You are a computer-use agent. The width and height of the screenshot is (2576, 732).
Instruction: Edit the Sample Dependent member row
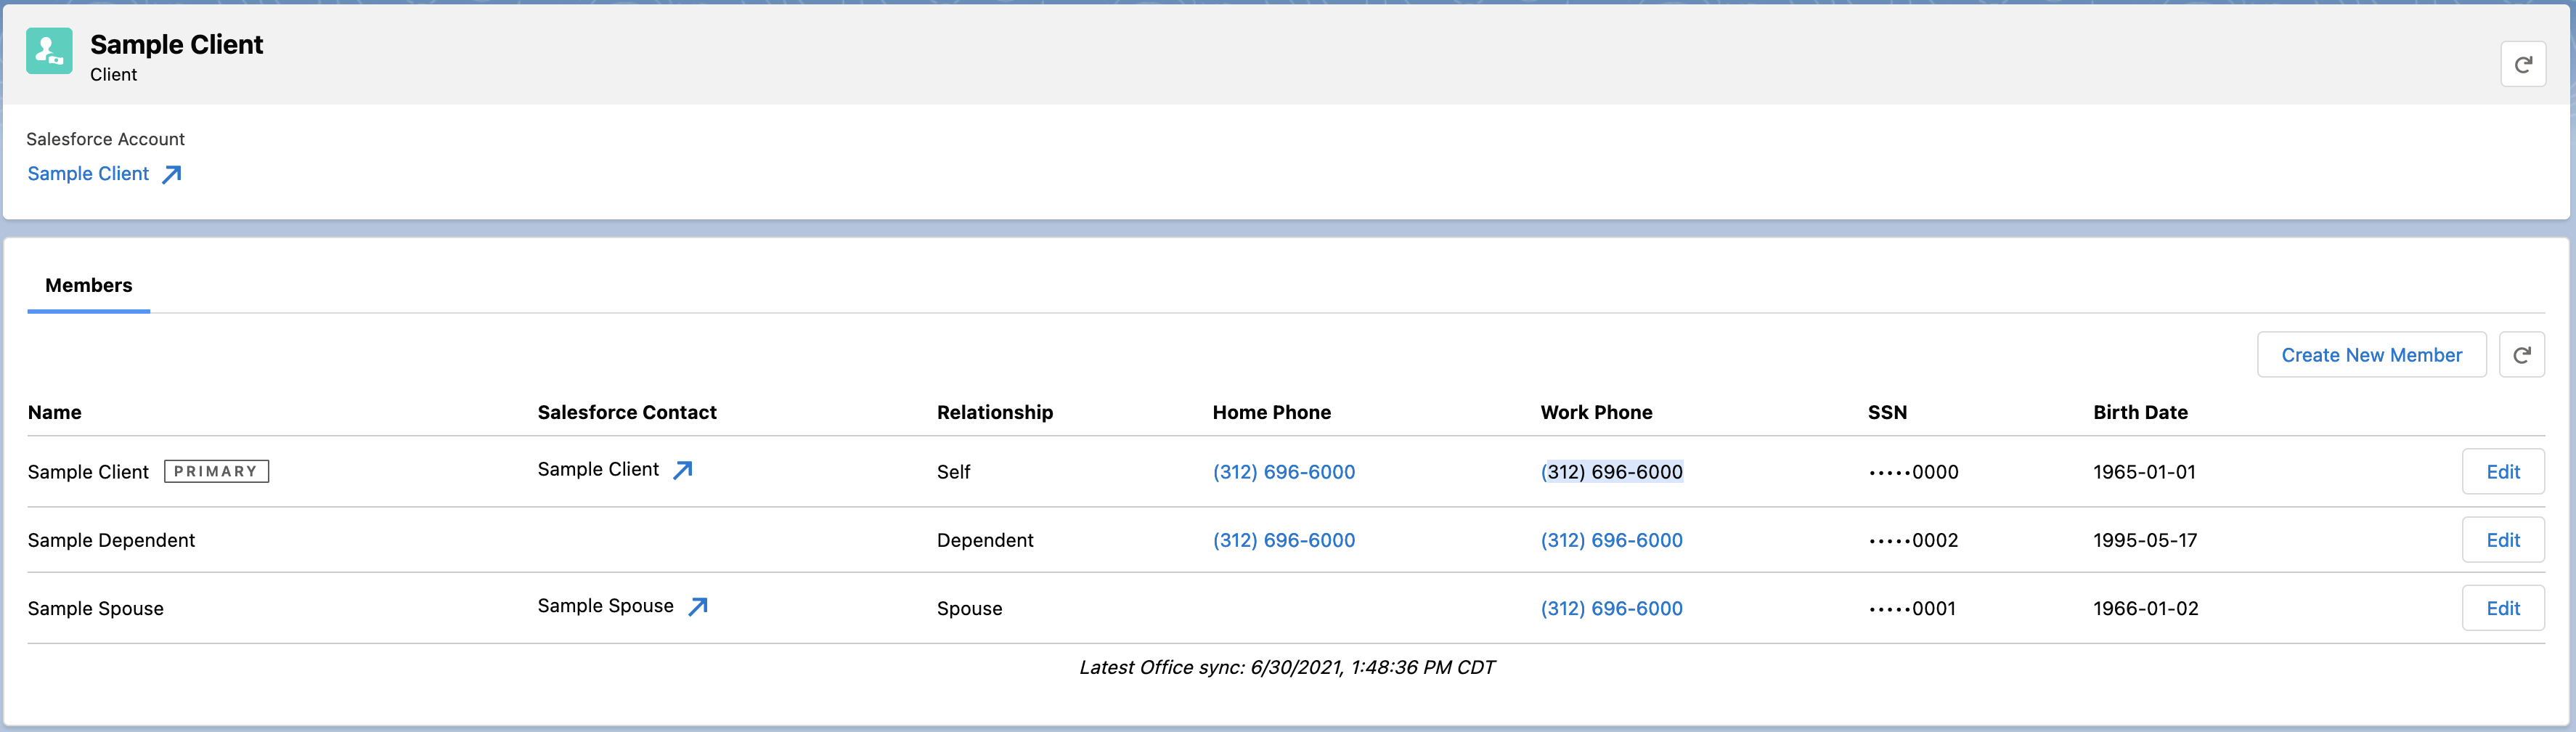pyautogui.click(x=2502, y=540)
